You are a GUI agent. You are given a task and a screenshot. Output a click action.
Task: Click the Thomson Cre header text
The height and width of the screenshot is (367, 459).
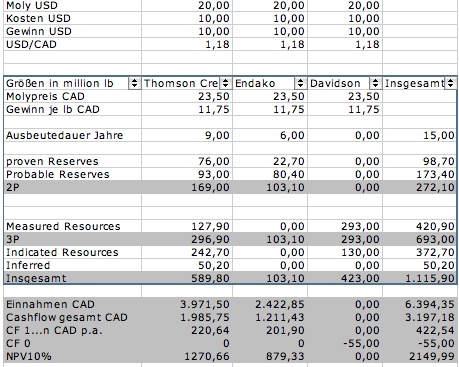pyautogui.click(x=181, y=83)
